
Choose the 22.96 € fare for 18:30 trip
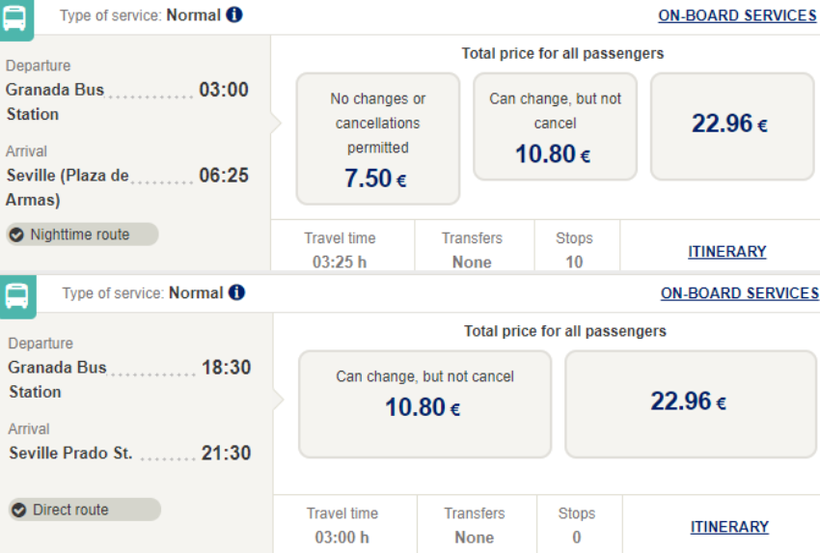(x=690, y=402)
